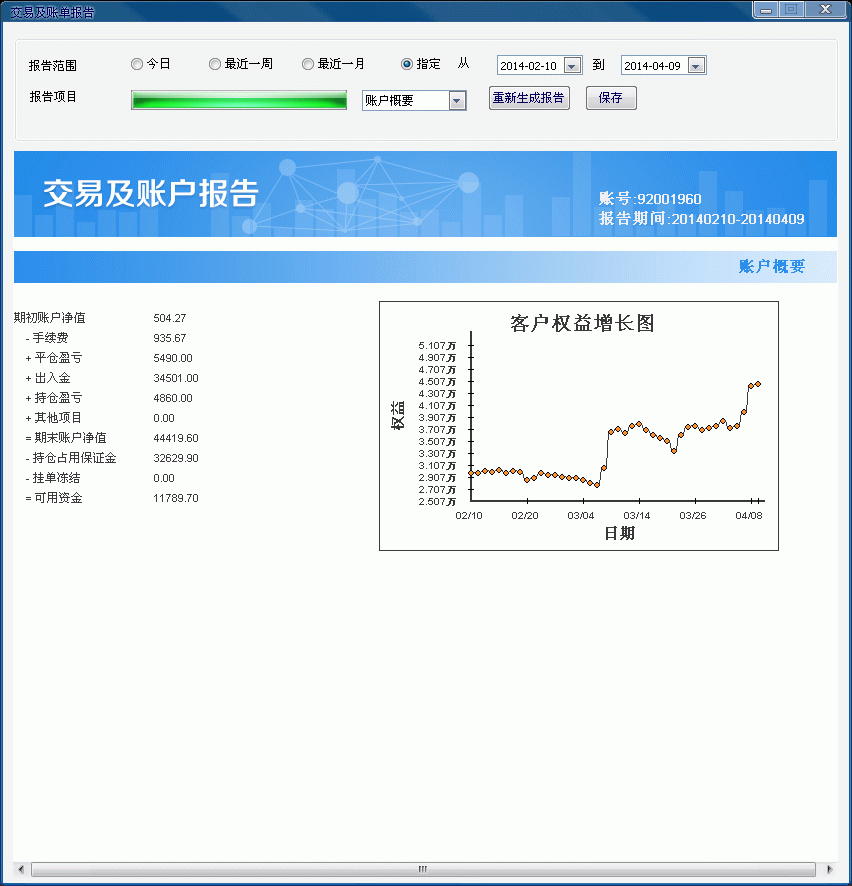Viewport: 852px width, 886px height.
Task: Expand the 账户概要 report item combo box
Action: 457,101
